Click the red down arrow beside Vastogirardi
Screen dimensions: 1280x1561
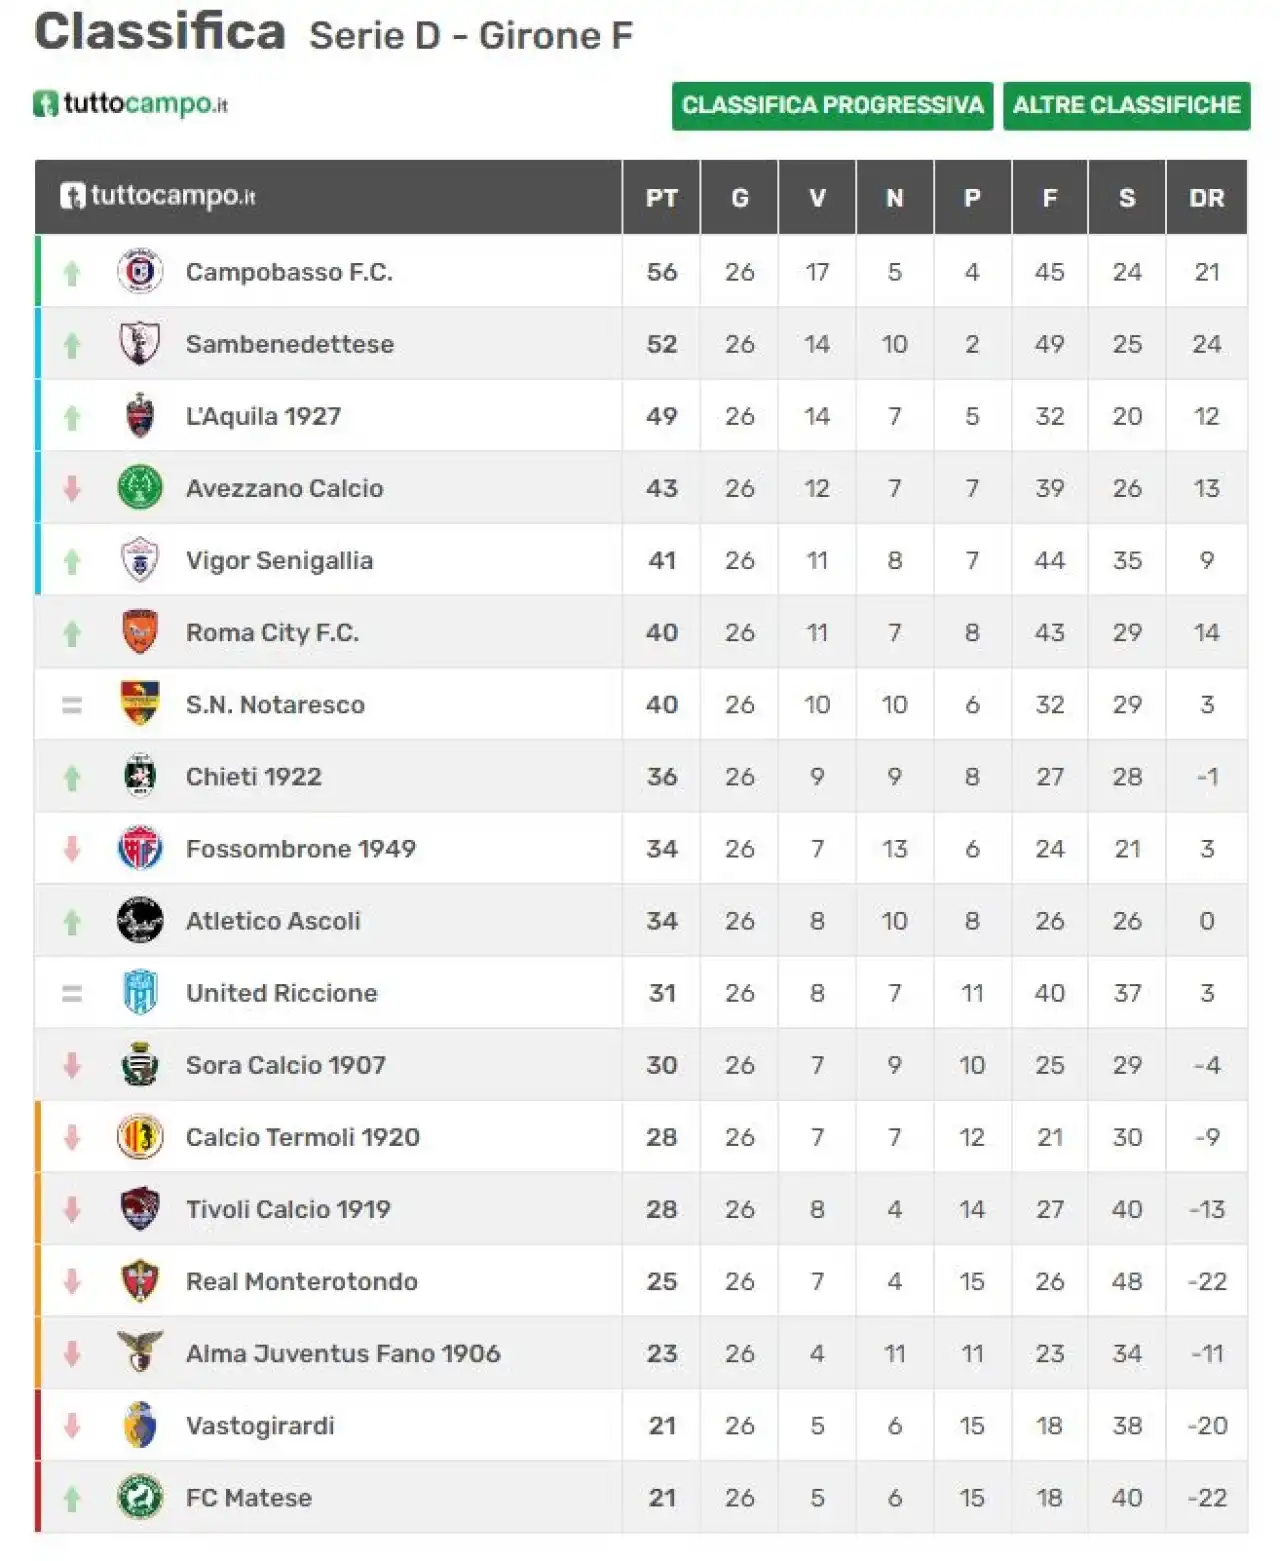click(72, 1425)
